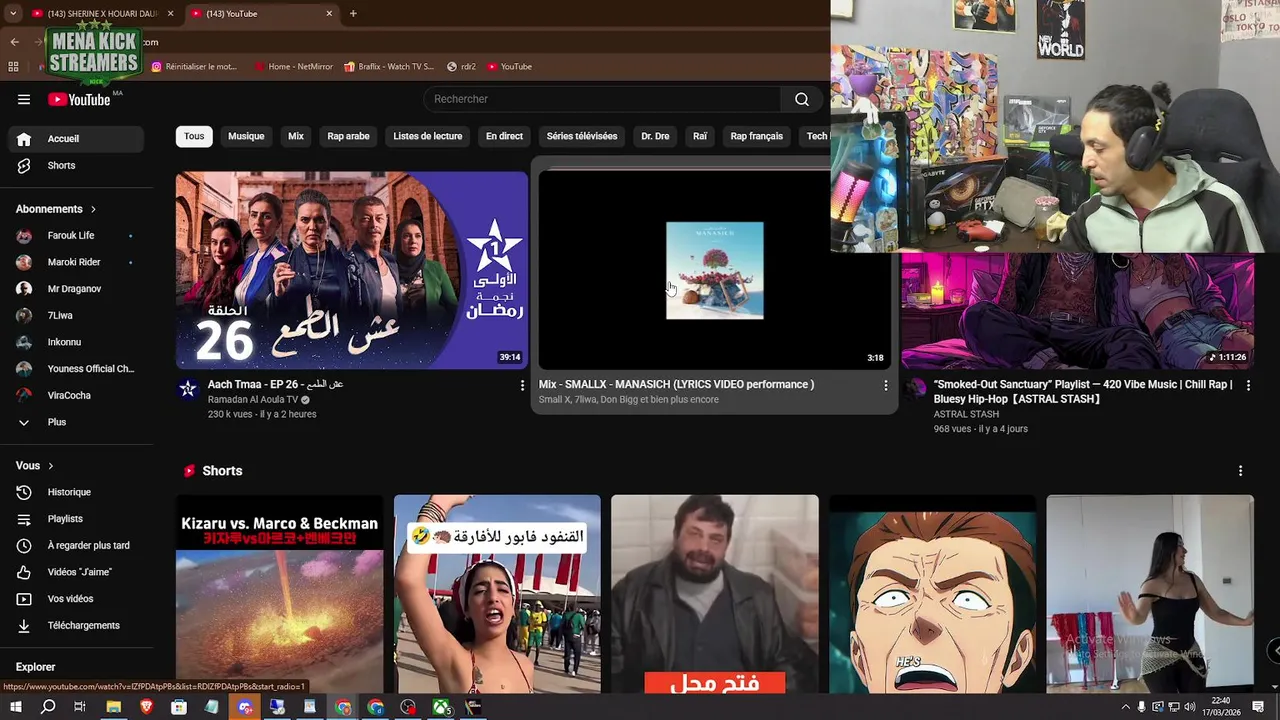The width and height of the screenshot is (1280, 720).
Task: Open the rdr2 bookmark
Action: point(461,67)
